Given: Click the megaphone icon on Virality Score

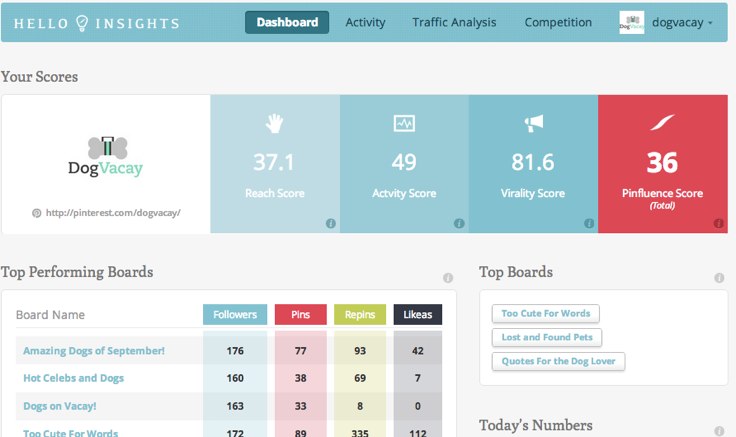Looking at the screenshot, I should coord(533,123).
